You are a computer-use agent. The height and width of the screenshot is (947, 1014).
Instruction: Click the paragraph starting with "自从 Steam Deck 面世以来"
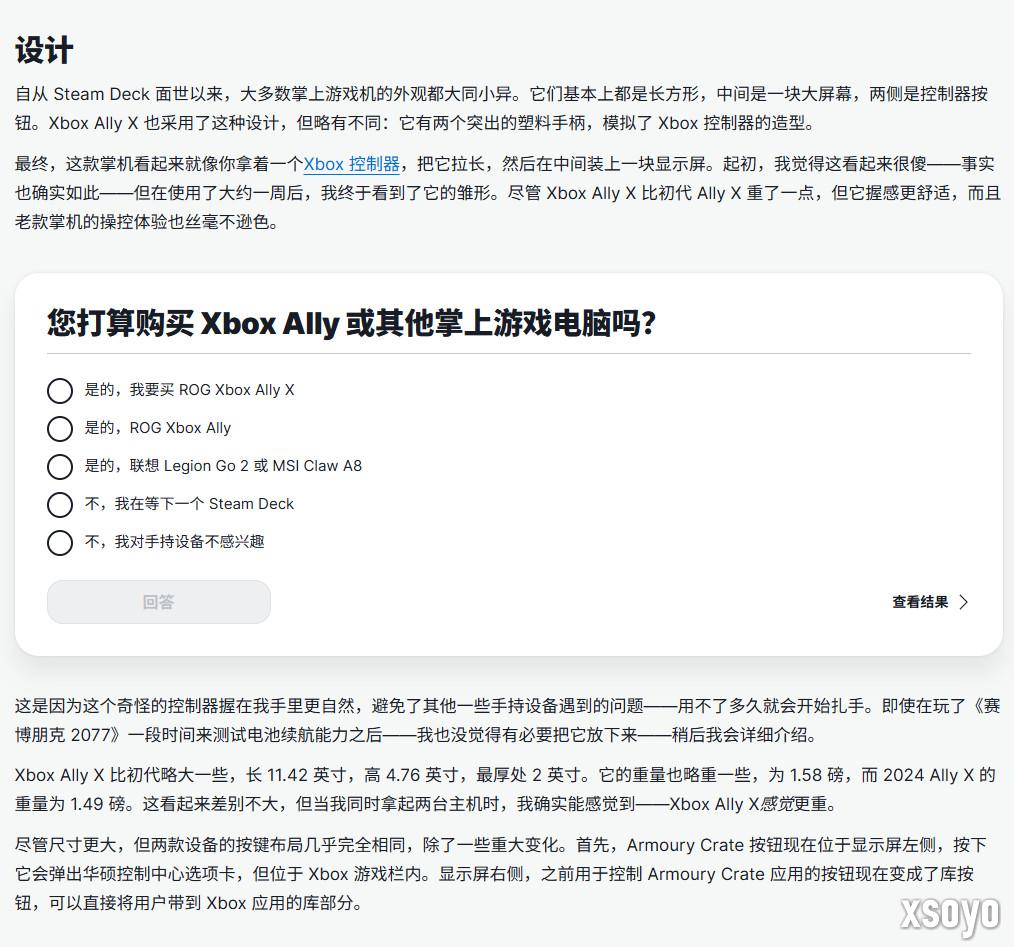(x=500, y=109)
